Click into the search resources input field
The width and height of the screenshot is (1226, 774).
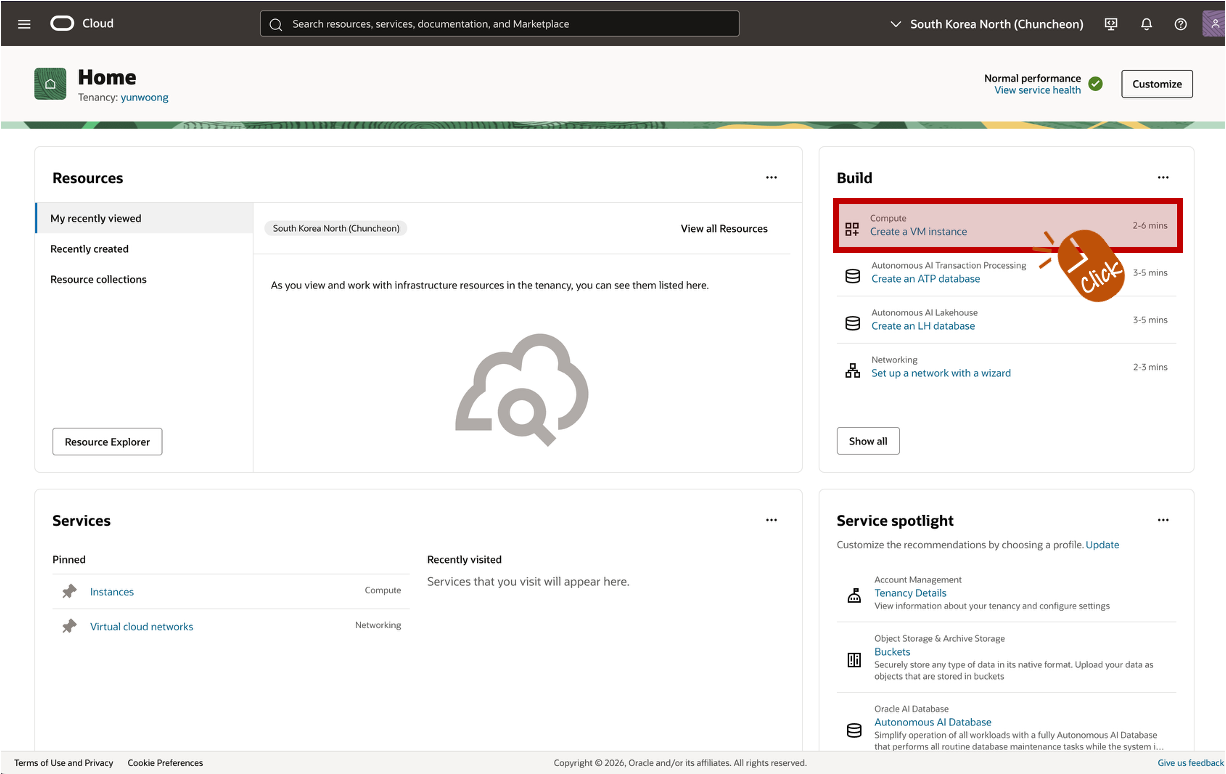click(x=500, y=24)
